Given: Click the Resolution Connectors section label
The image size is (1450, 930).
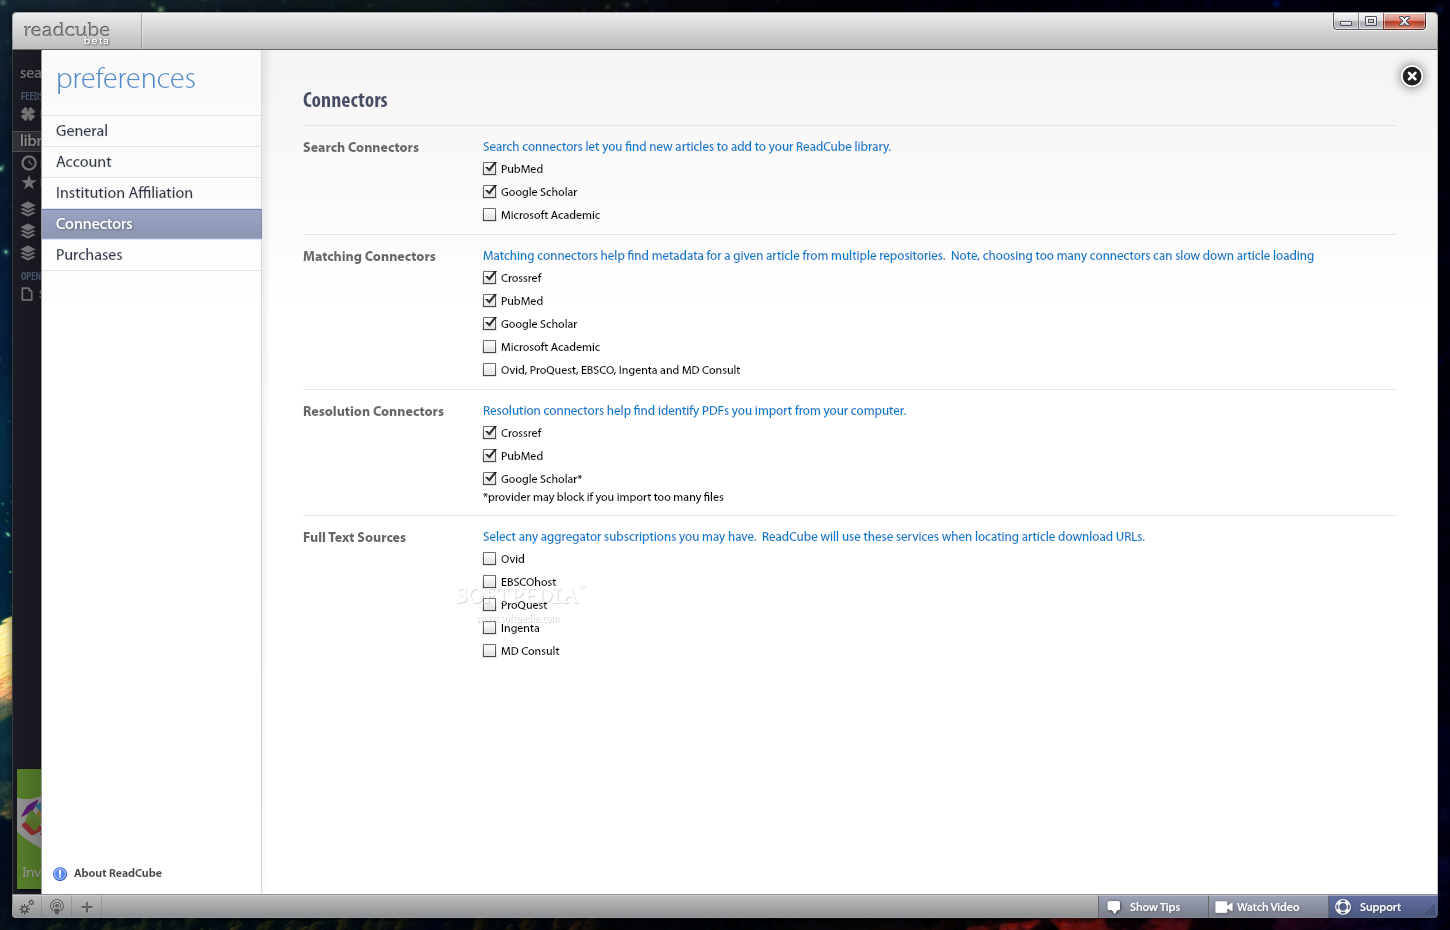Looking at the screenshot, I should click(373, 411).
